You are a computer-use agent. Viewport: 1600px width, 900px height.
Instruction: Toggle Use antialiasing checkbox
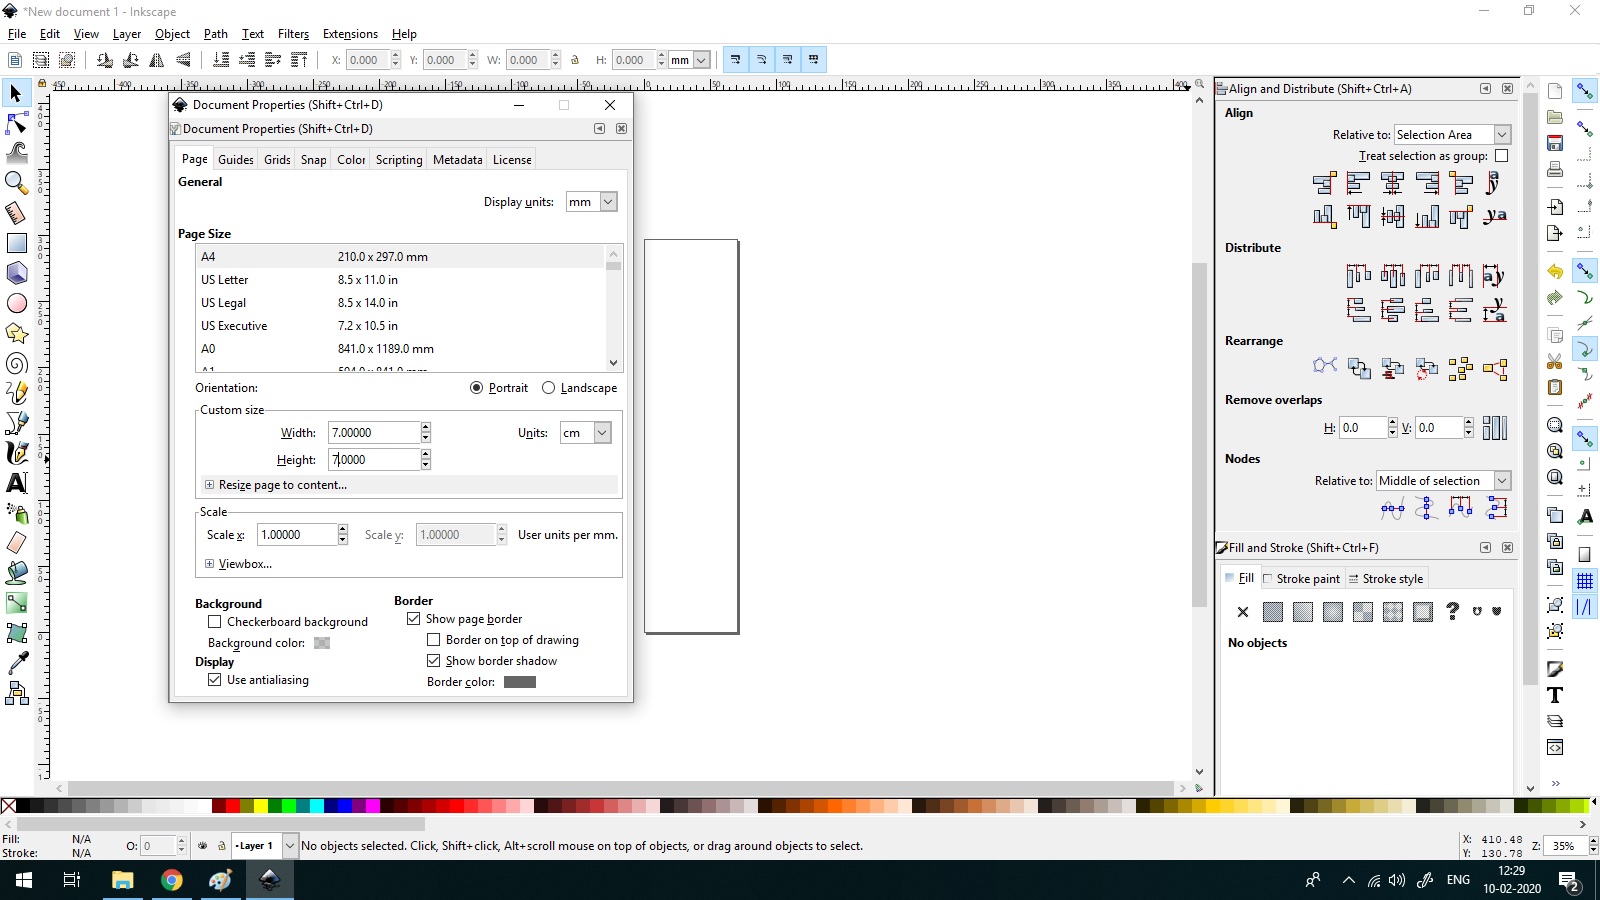214,680
